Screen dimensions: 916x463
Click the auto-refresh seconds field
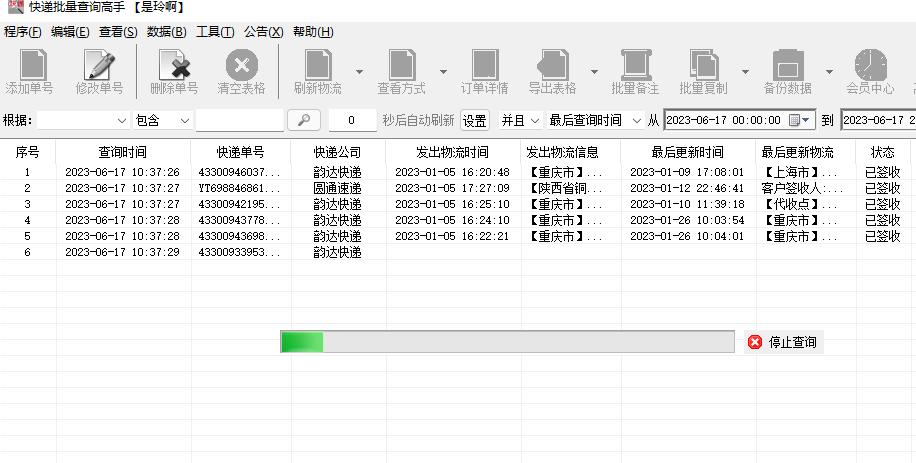click(x=352, y=120)
